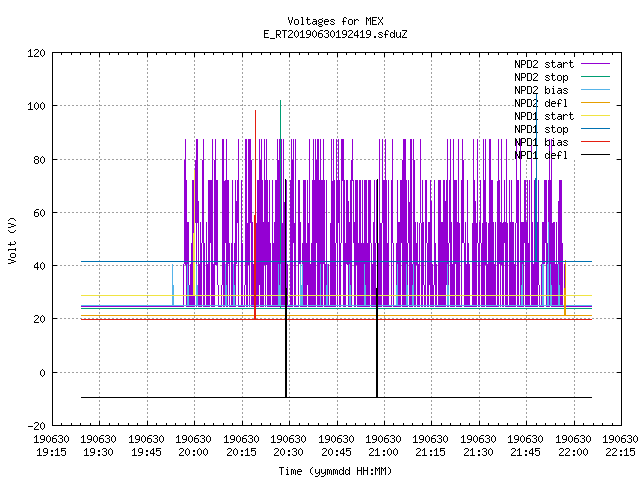
Task: Click the x-axis tick label '19:45'
Action: pos(146,452)
